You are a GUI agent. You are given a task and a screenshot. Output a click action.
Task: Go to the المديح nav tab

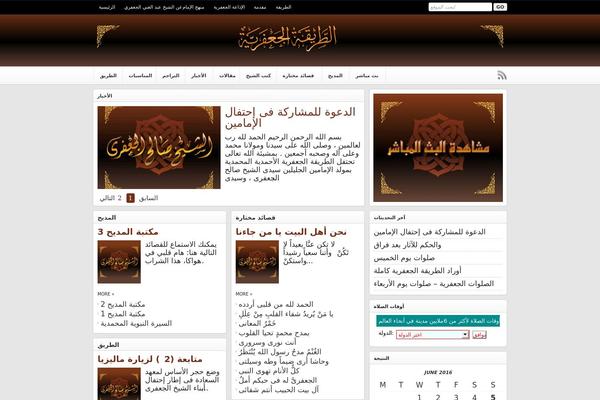click(335, 76)
